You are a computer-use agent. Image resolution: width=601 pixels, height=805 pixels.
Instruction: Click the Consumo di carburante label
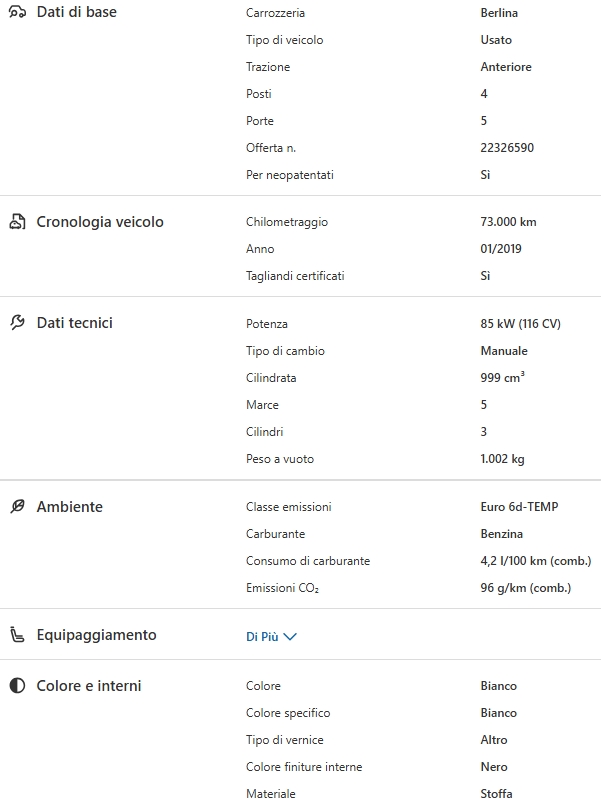point(308,561)
